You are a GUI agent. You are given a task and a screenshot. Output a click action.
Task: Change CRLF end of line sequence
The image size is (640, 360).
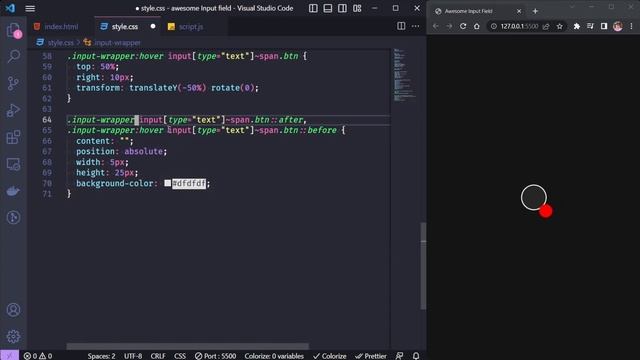(x=158, y=356)
